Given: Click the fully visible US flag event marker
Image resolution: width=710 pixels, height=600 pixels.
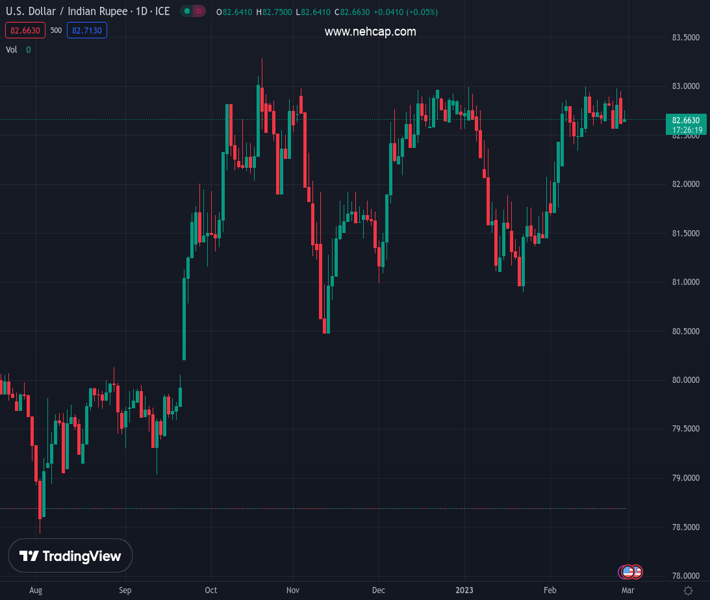Looking at the screenshot, I should [x=627, y=572].
